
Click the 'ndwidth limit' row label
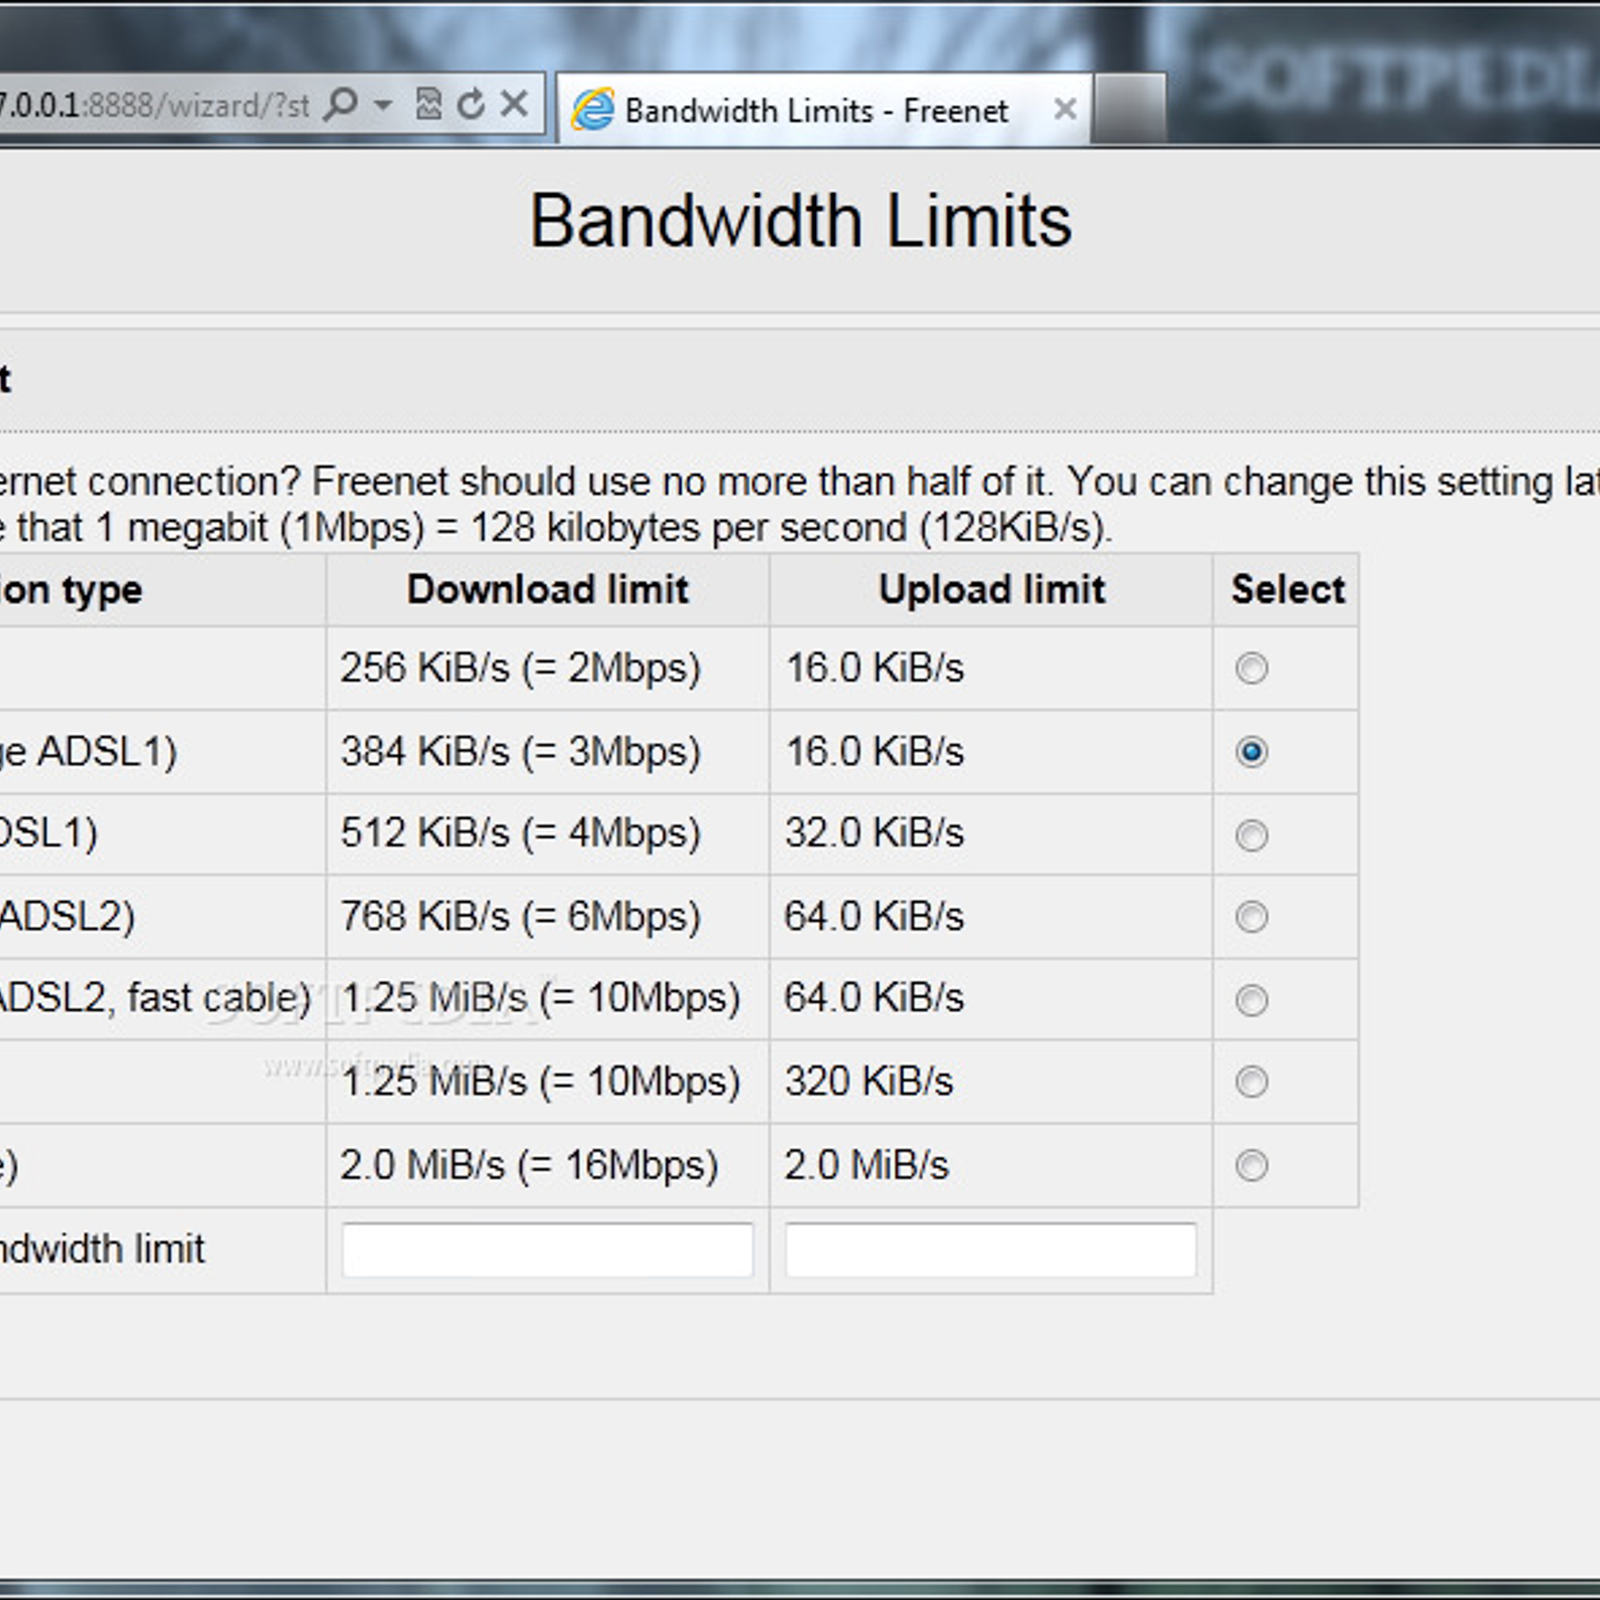coord(102,1249)
